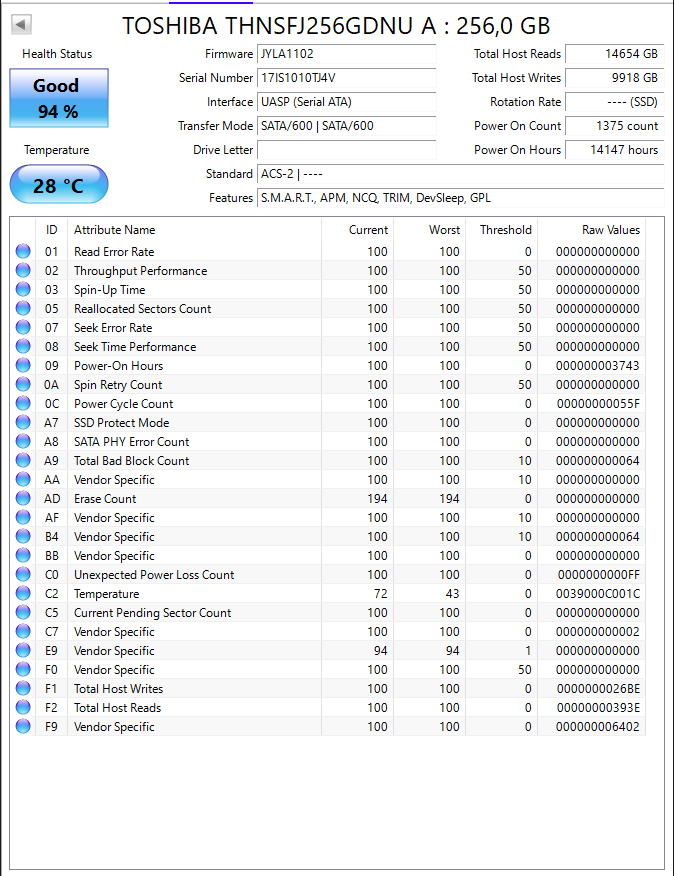Click status icon for Erase Count row

(23, 498)
